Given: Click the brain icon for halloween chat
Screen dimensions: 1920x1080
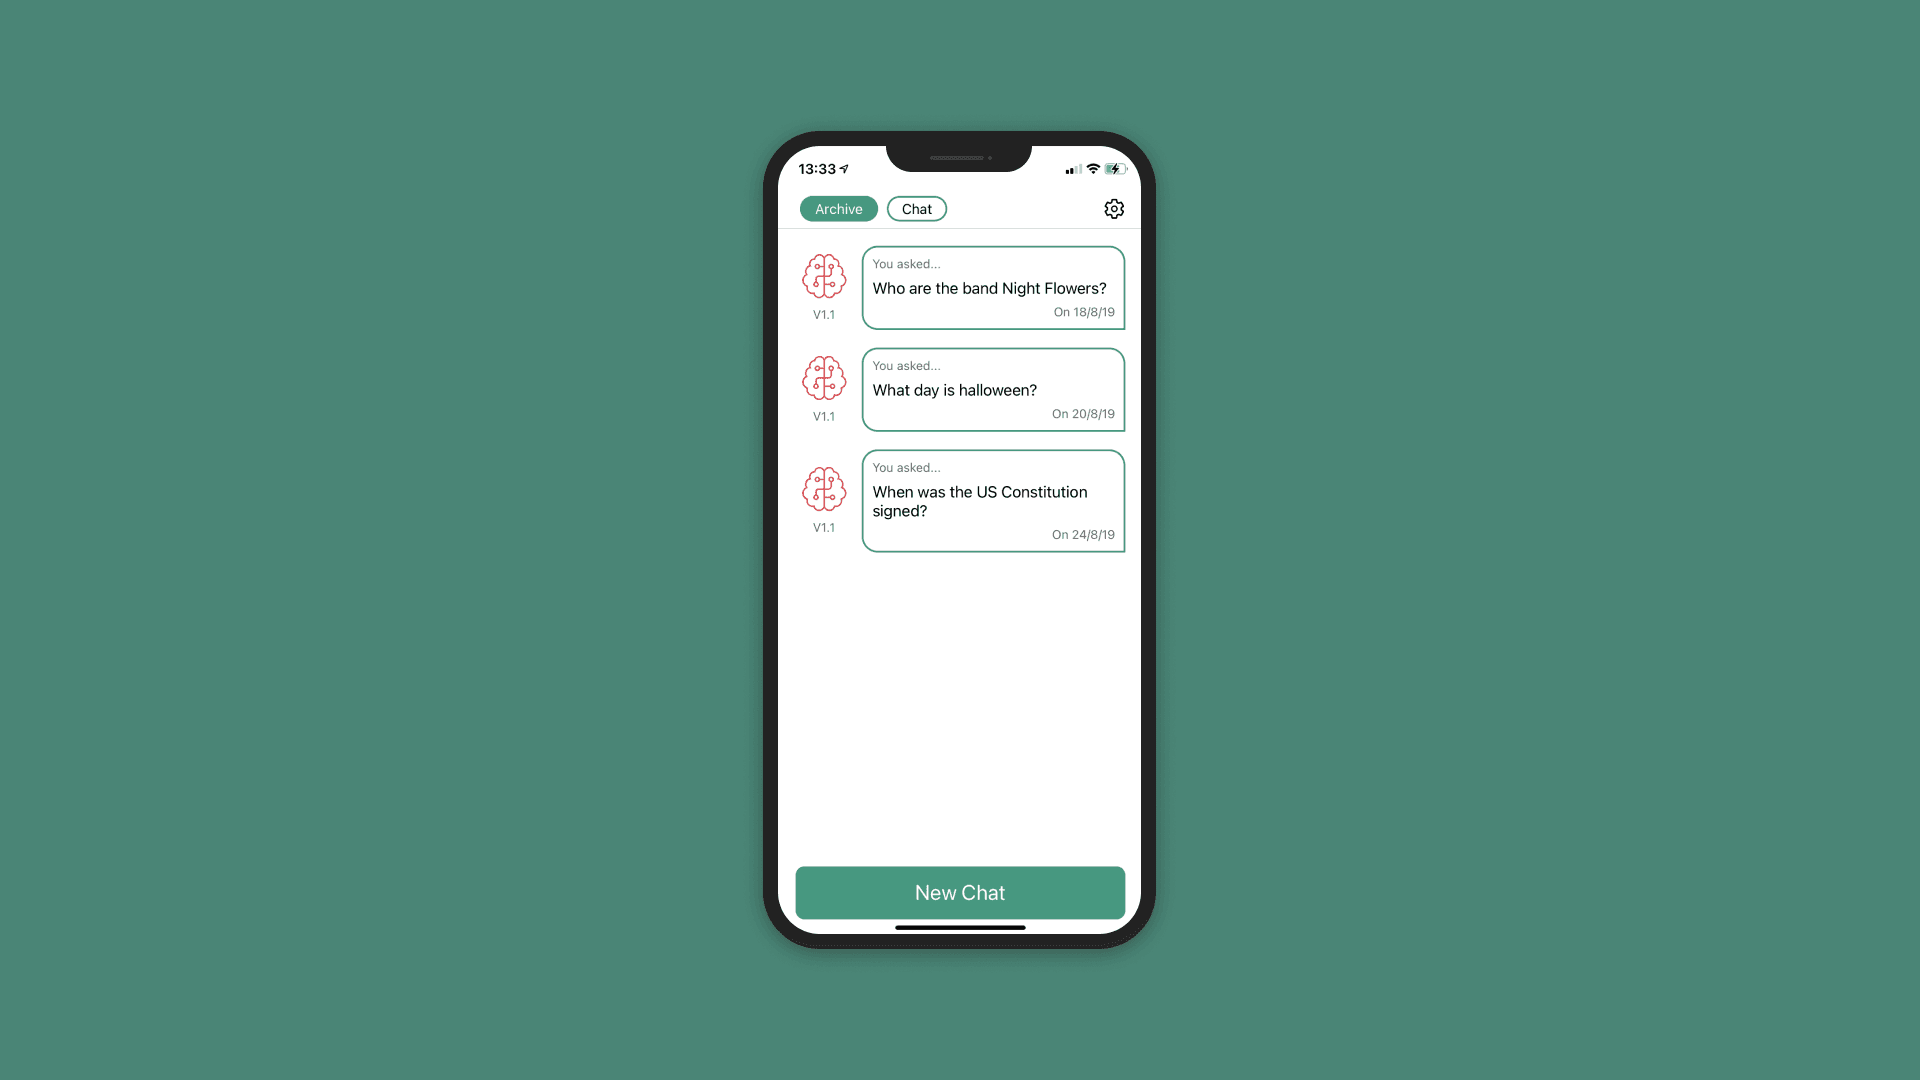Looking at the screenshot, I should [x=824, y=377].
